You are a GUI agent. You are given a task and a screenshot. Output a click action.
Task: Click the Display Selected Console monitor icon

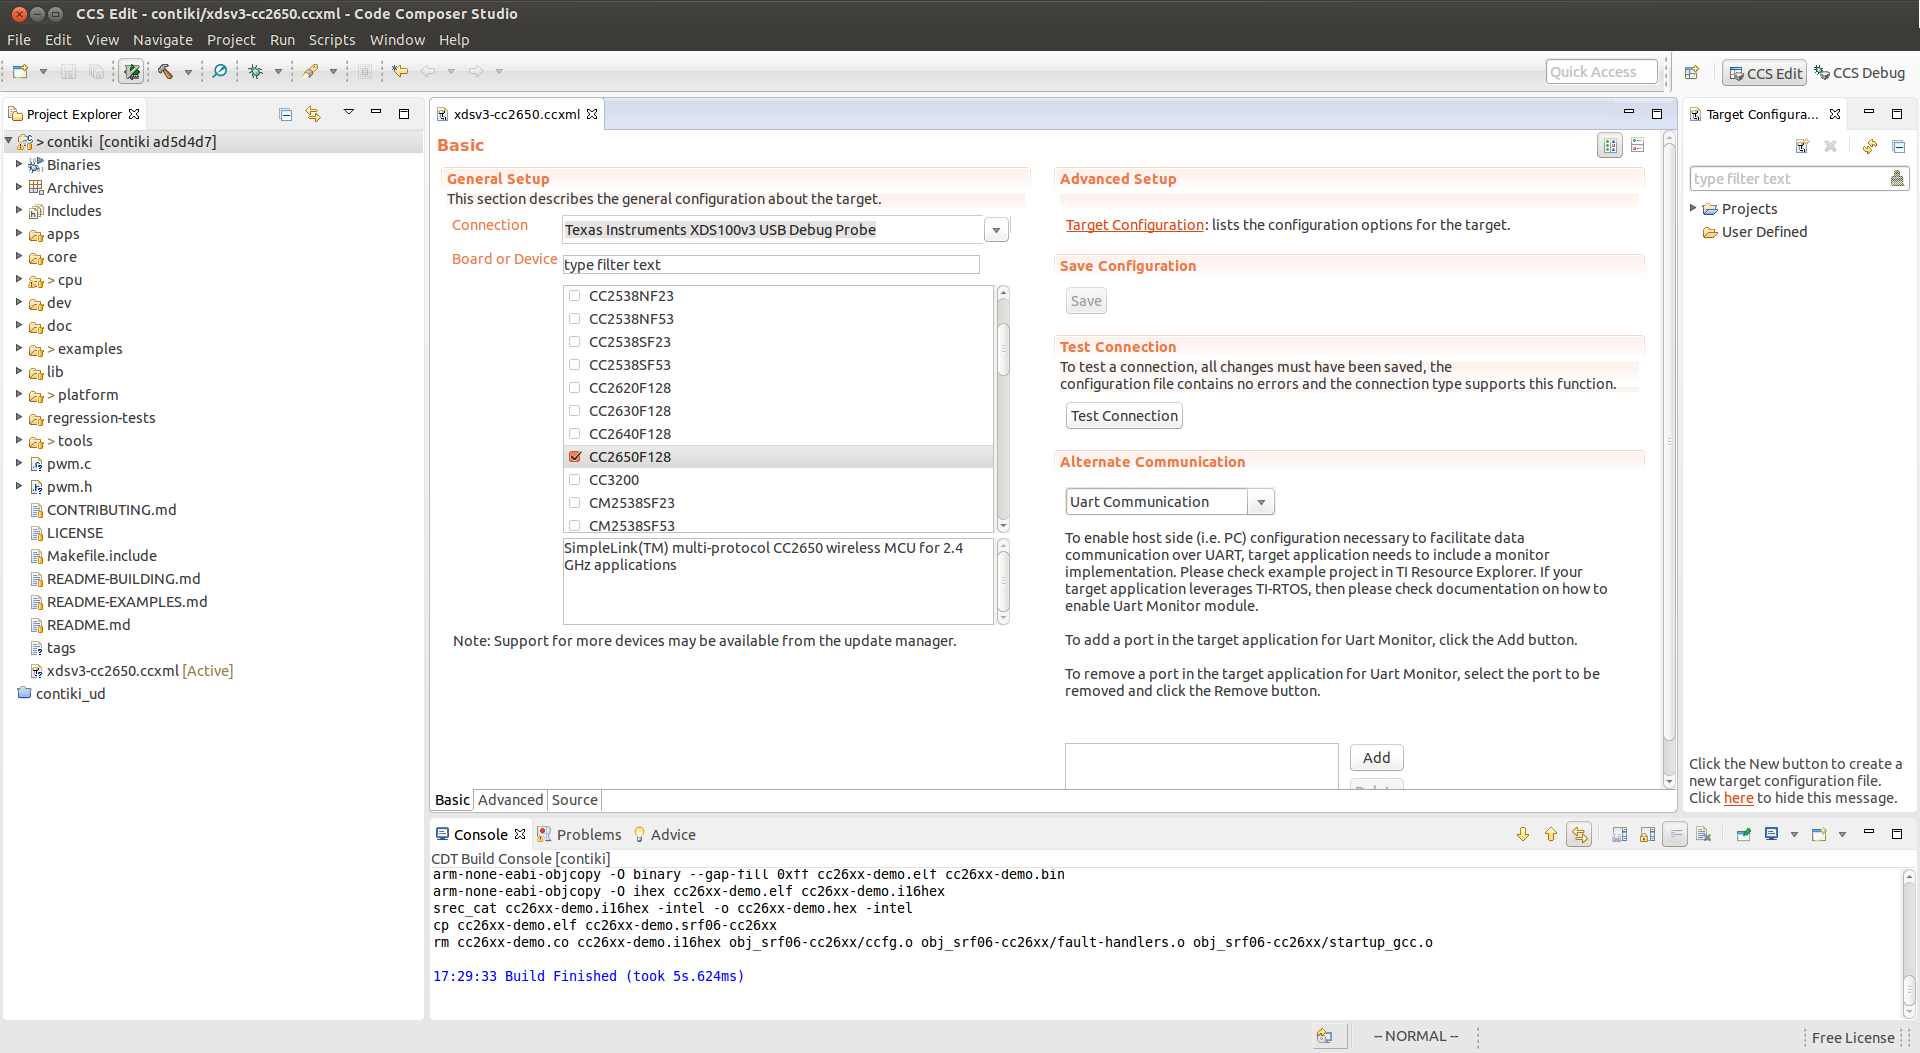pos(1772,835)
